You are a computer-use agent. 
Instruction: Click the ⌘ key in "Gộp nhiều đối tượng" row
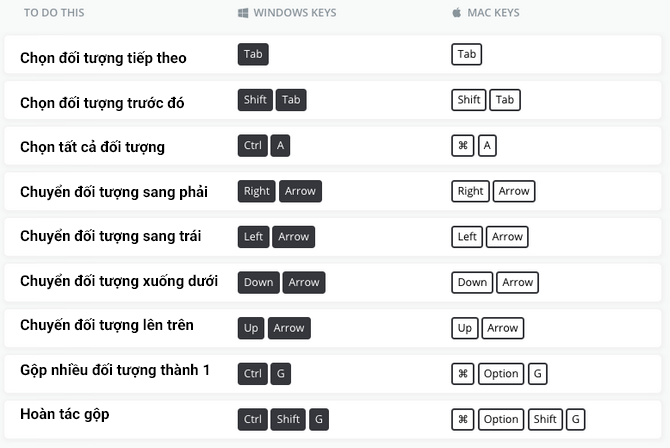463,373
